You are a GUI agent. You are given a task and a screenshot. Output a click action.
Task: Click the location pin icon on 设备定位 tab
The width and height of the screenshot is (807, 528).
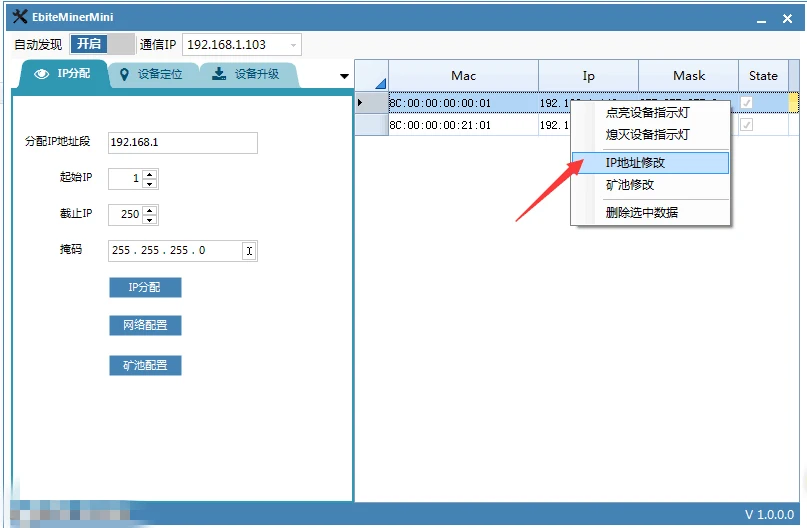(124, 75)
